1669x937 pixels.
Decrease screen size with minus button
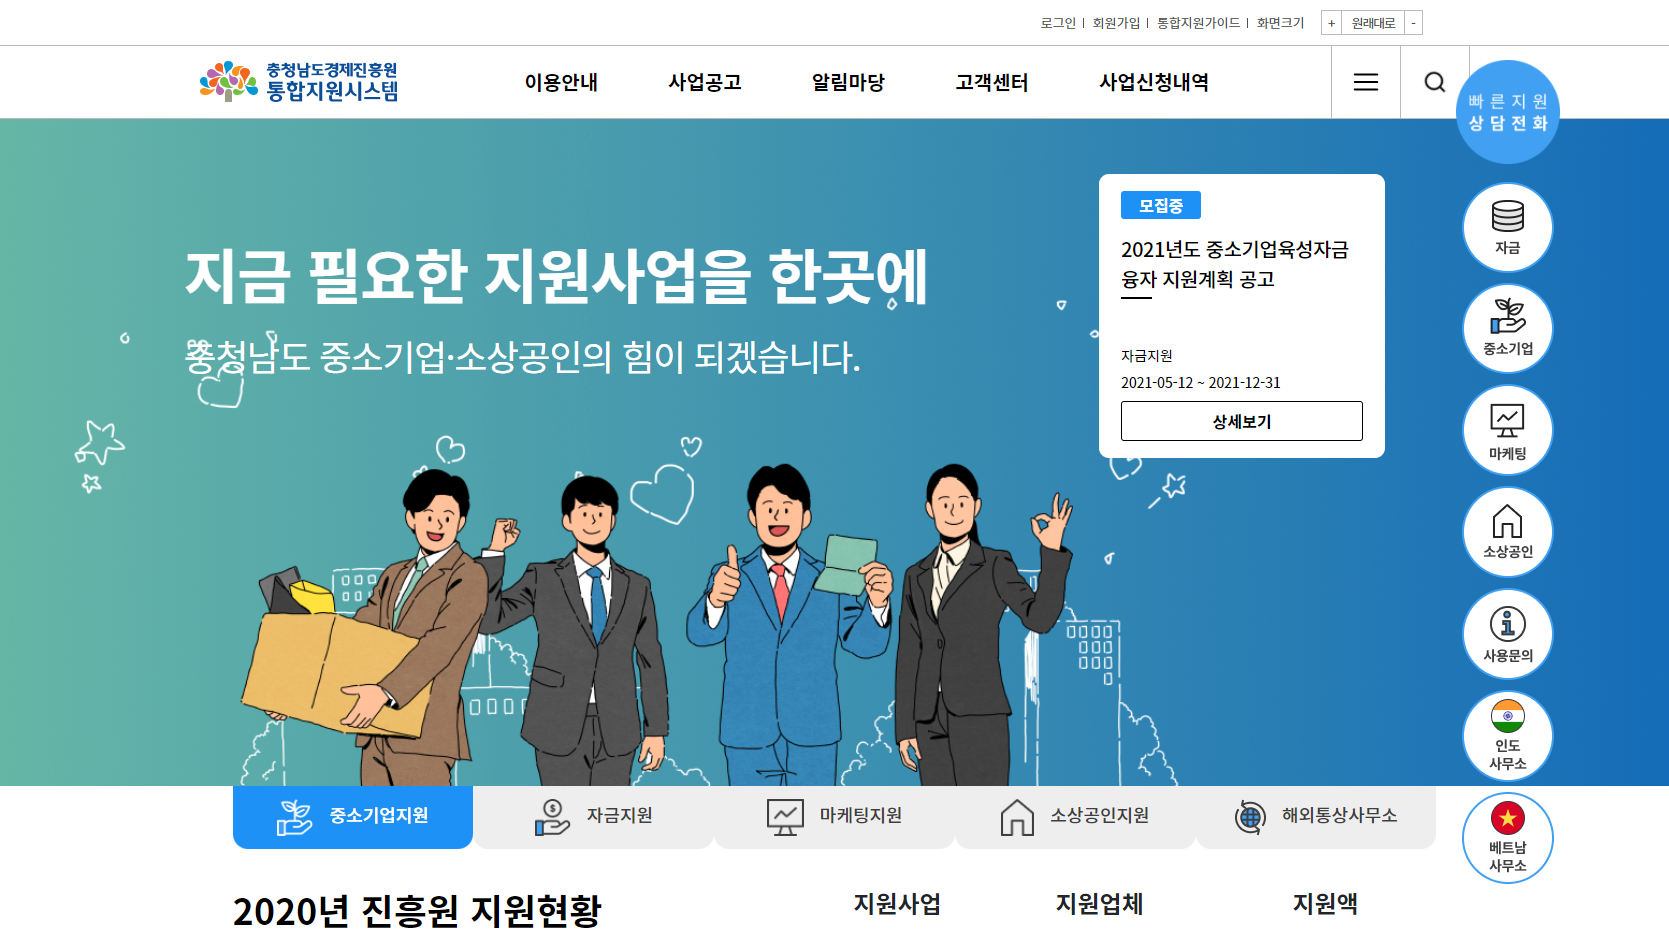1413,23
